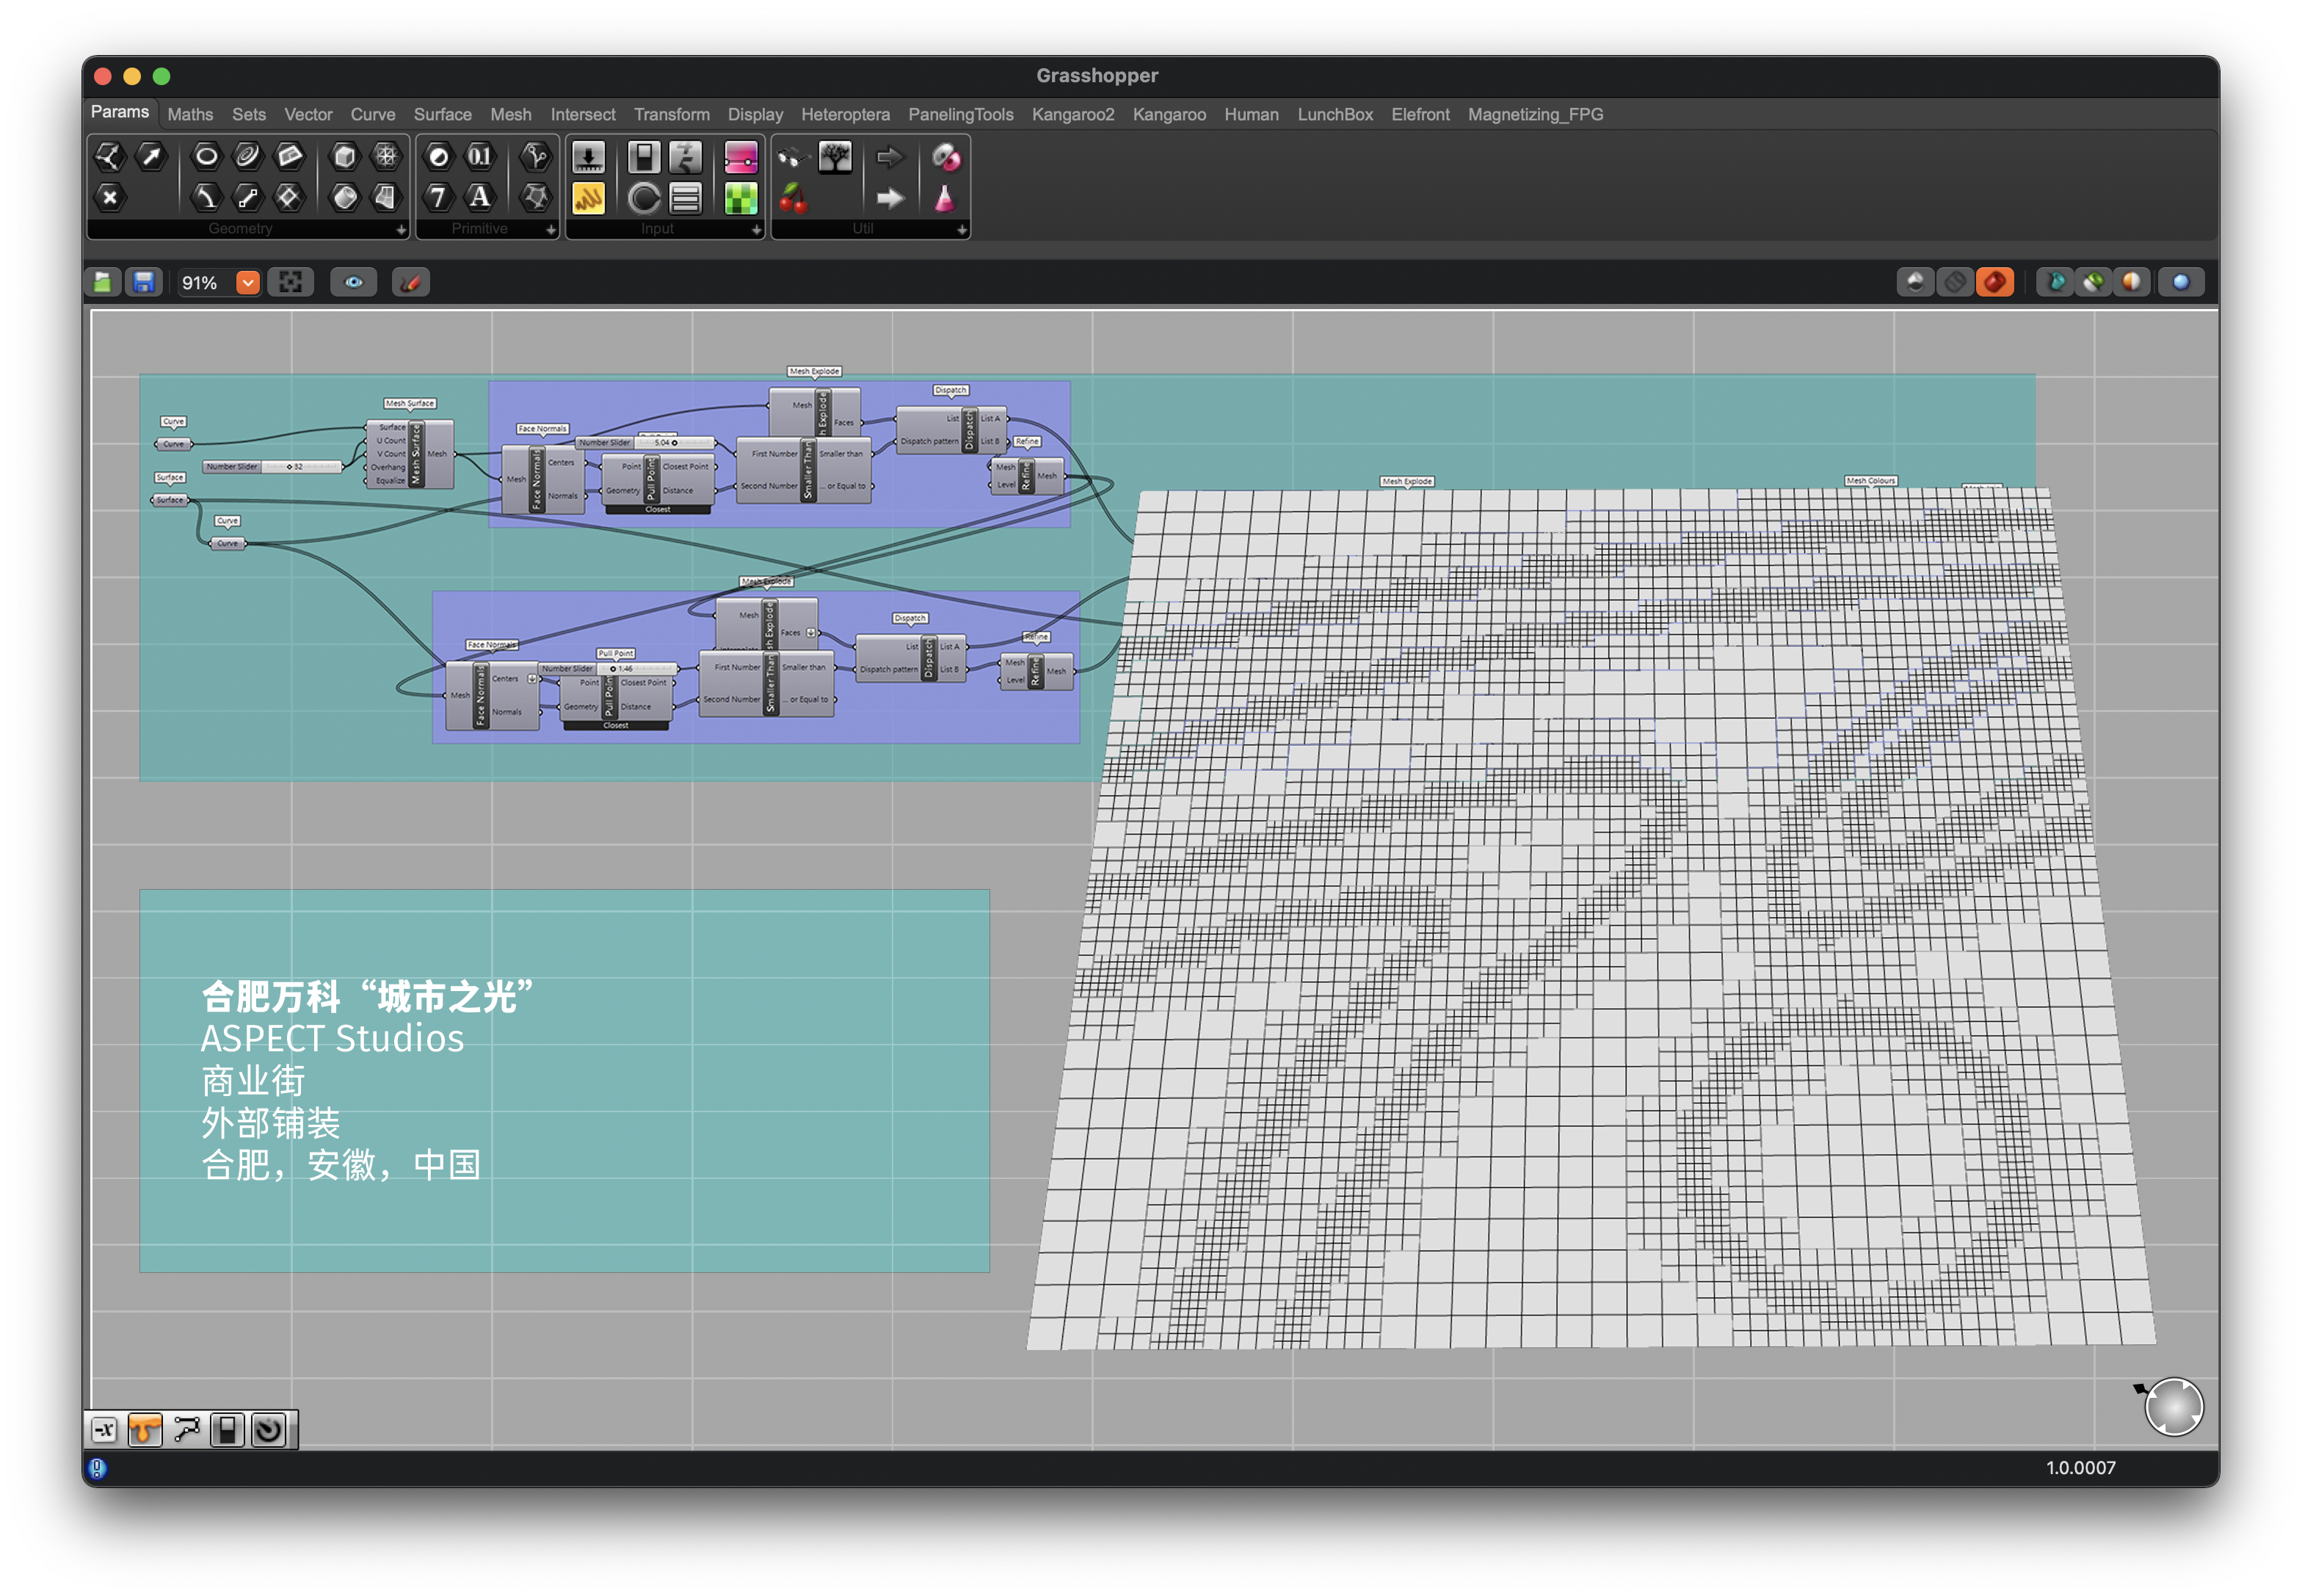2302x1596 pixels.
Task: Save the document with floppy icon
Action: pyautogui.click(x=144, y=283)
